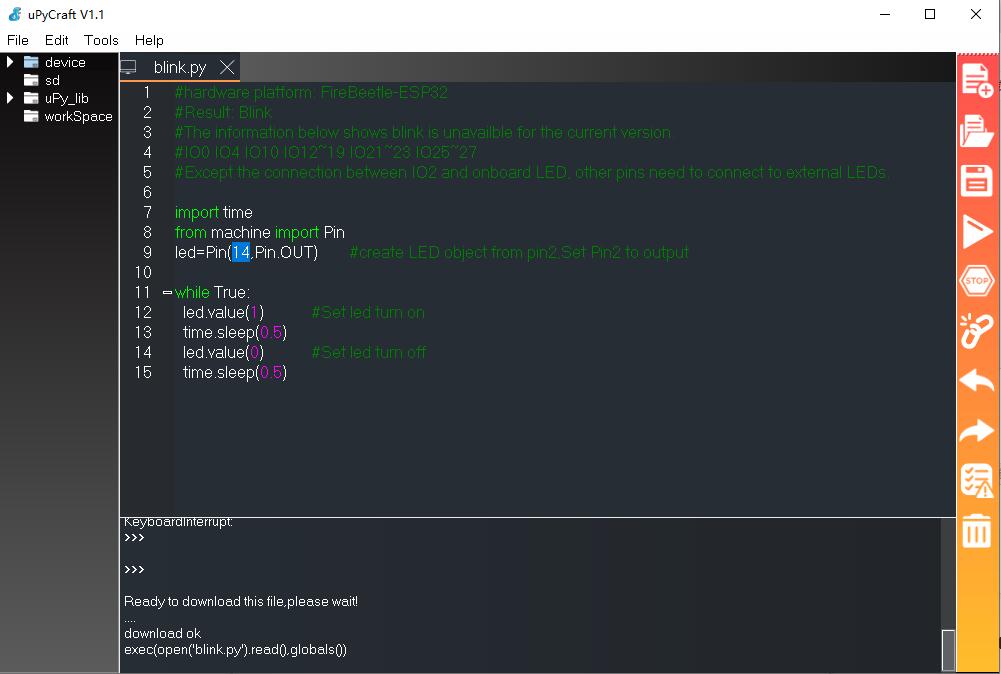Open the File menu

18,40
